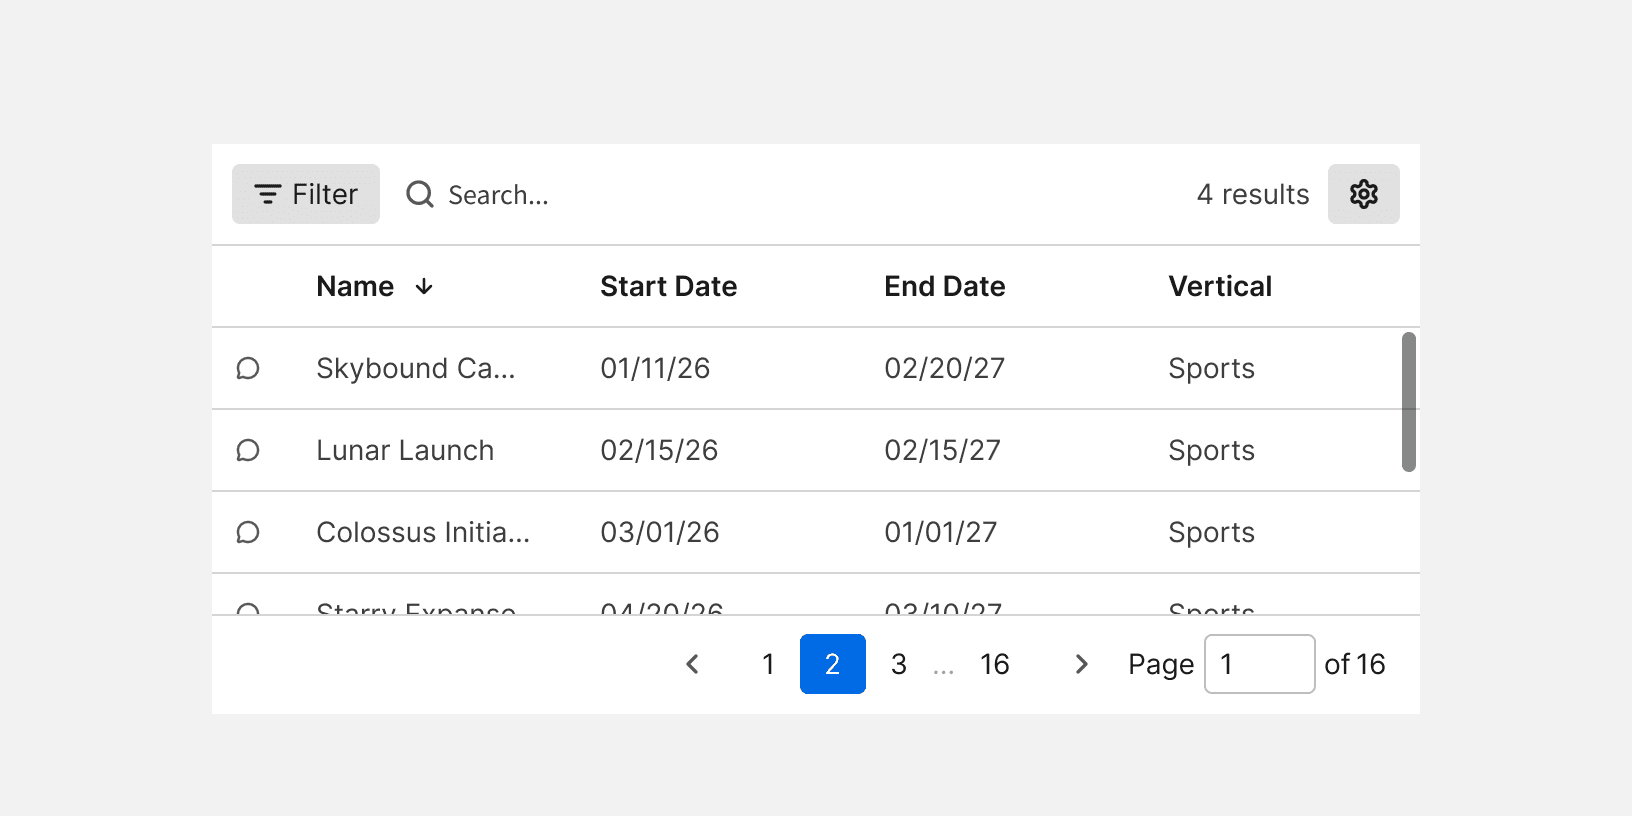Open the table settings gear

point(1363,194)
